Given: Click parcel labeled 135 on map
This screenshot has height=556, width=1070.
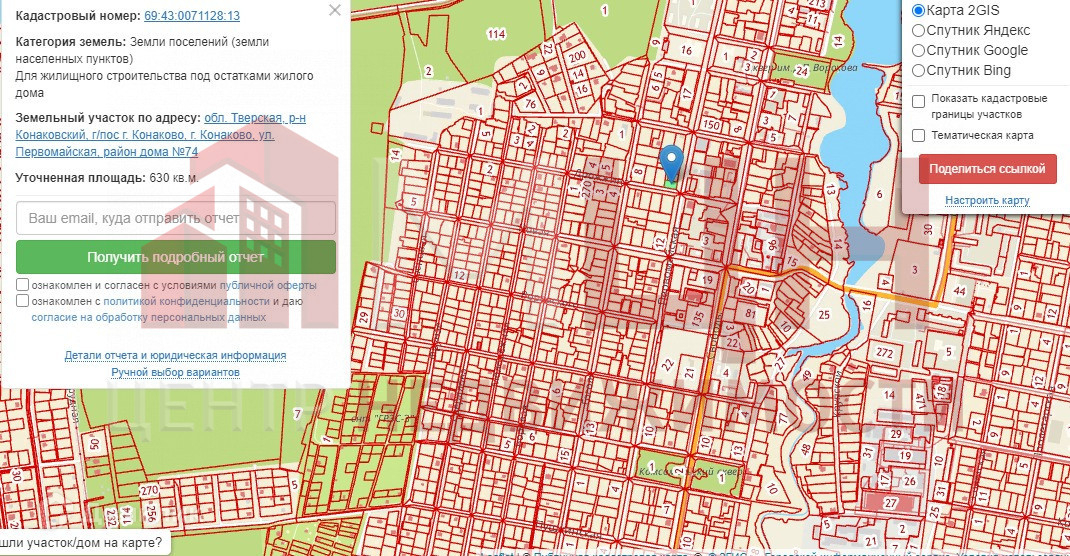Looking at the screenshot, I should coord(697,317).
